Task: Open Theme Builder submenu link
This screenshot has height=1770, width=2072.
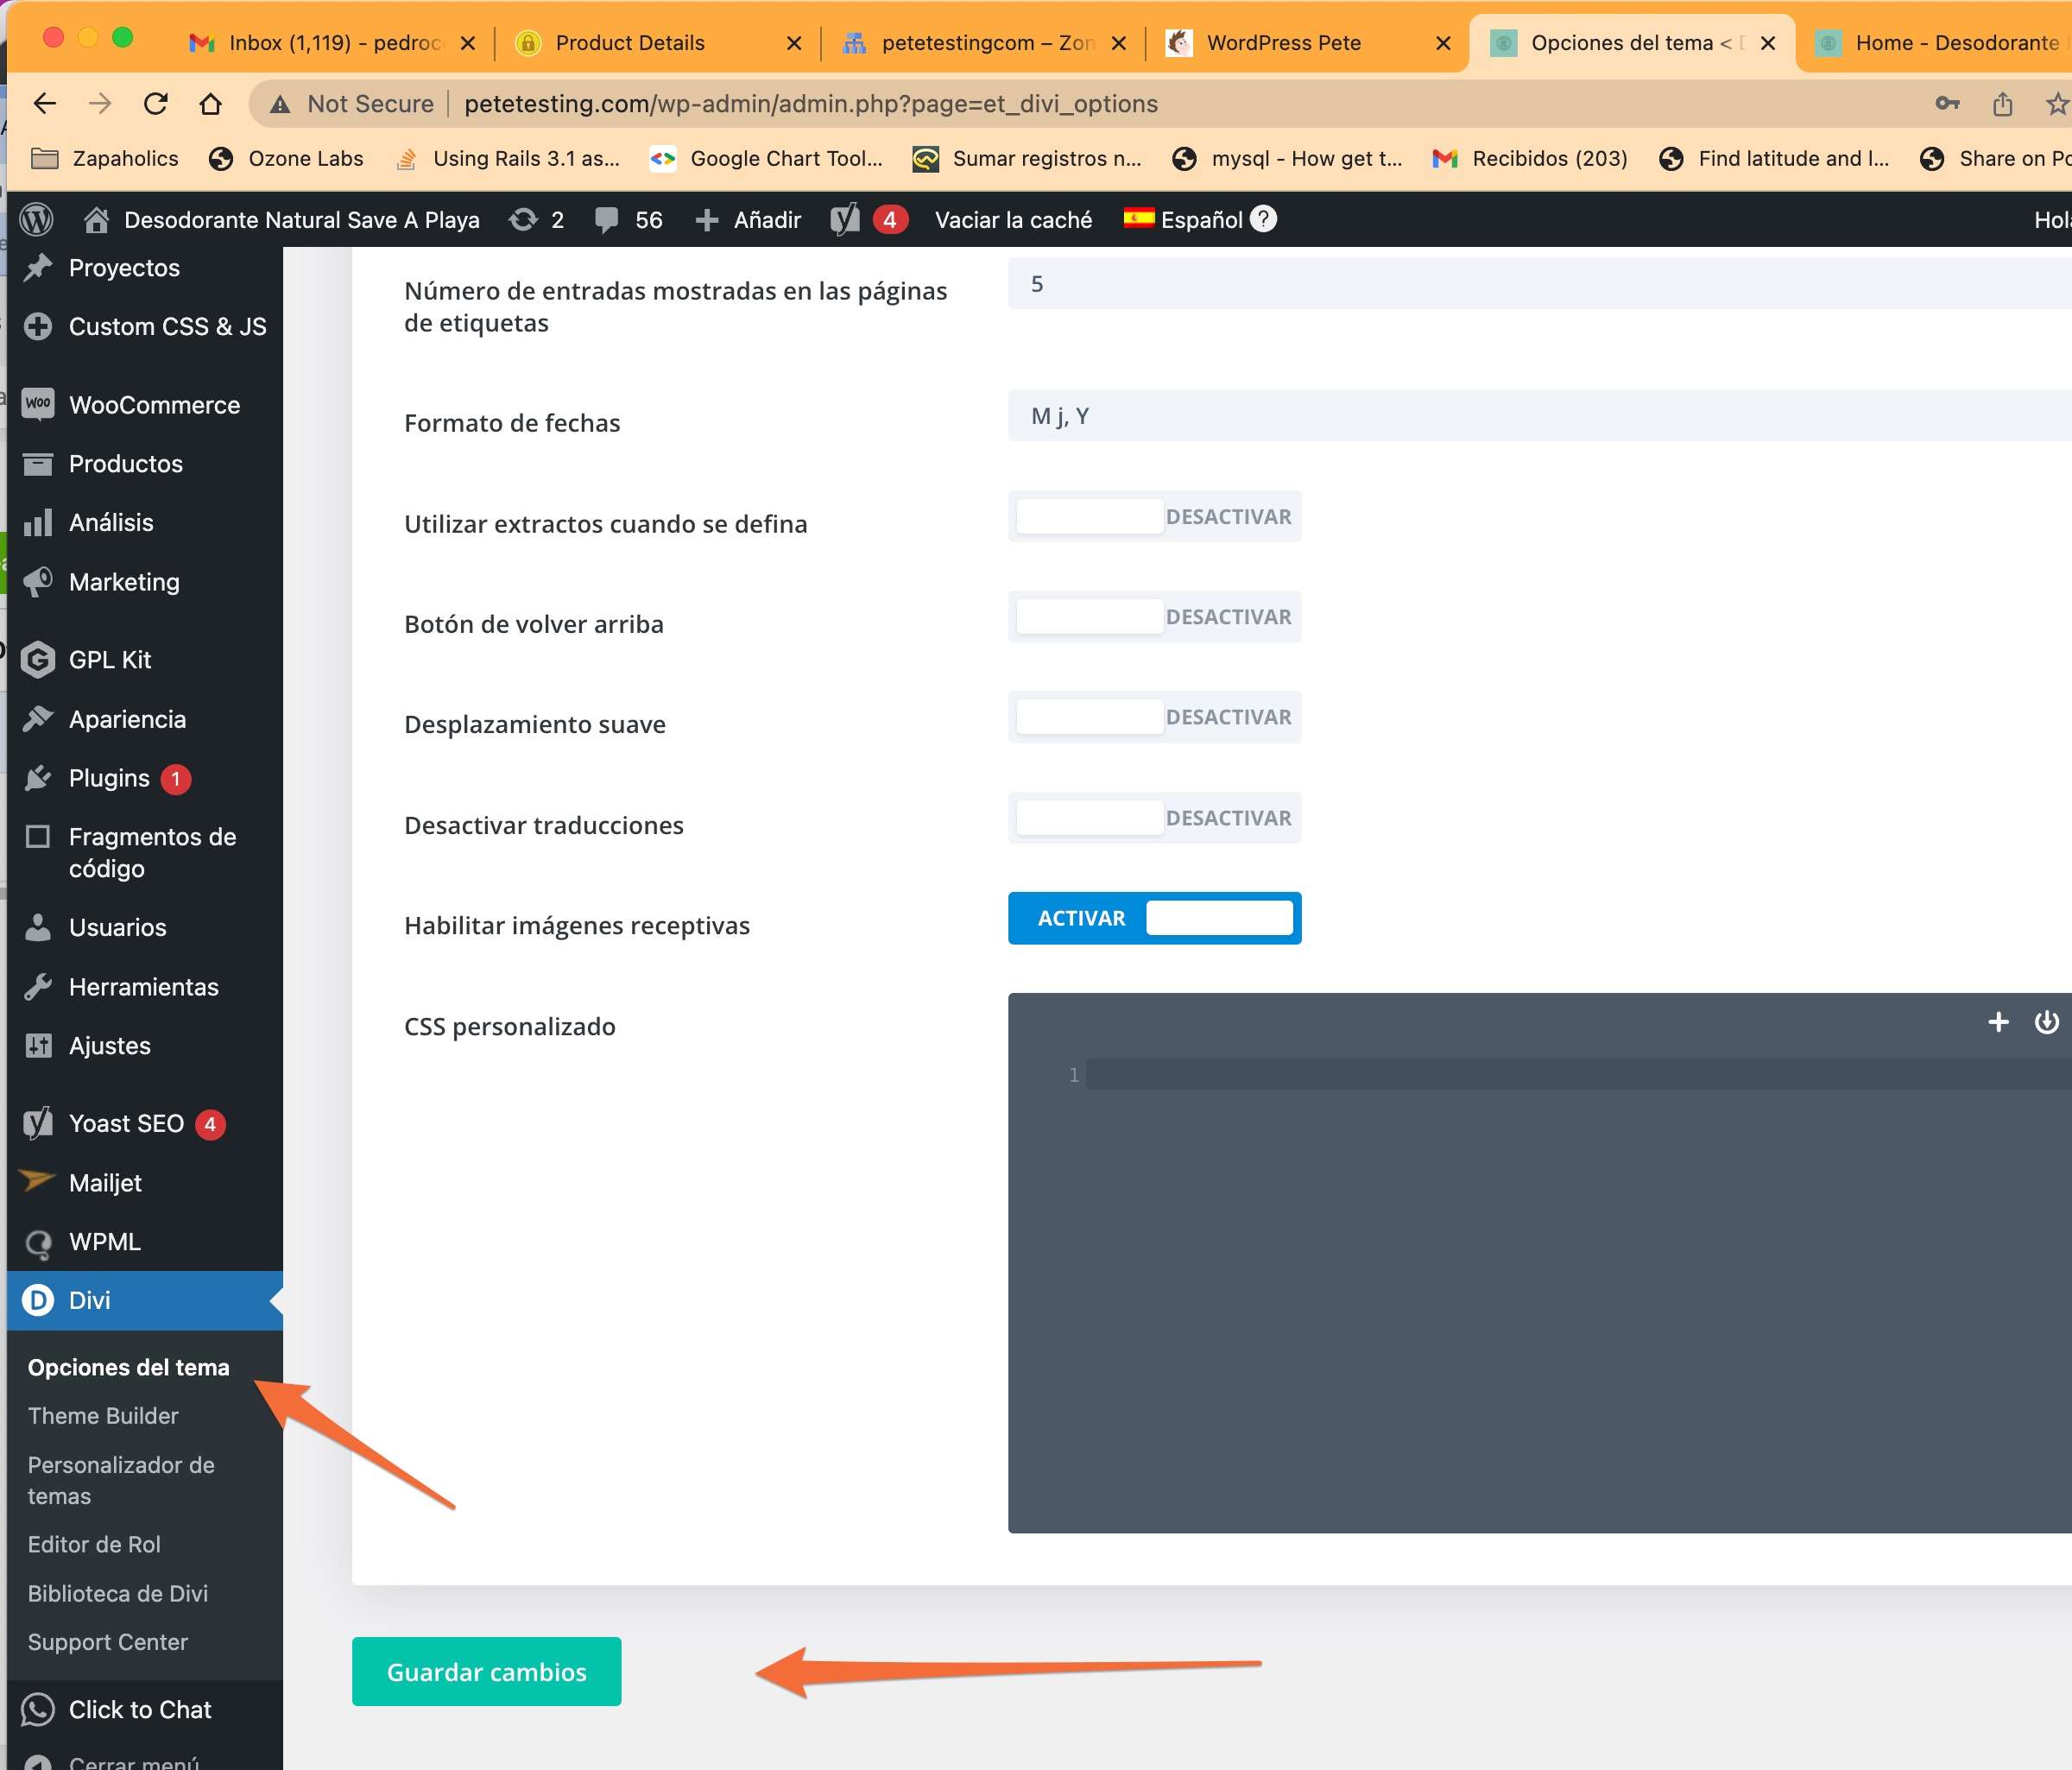Action: pos(103,1416)
